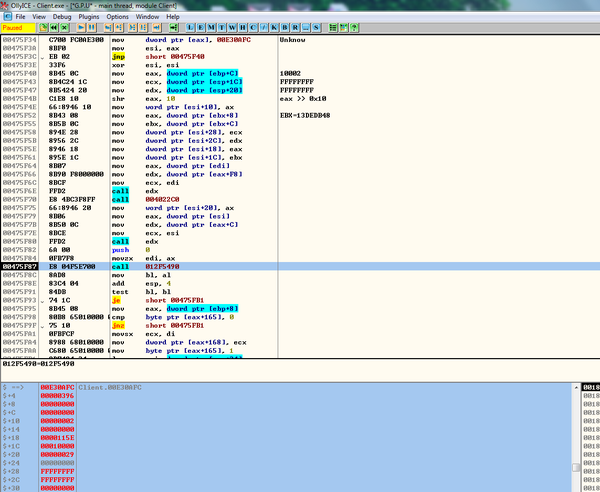Image resolution: width=600 pixels, height=492 pixels.
Task: Open the Options menu
Action: tap(118, 17)
